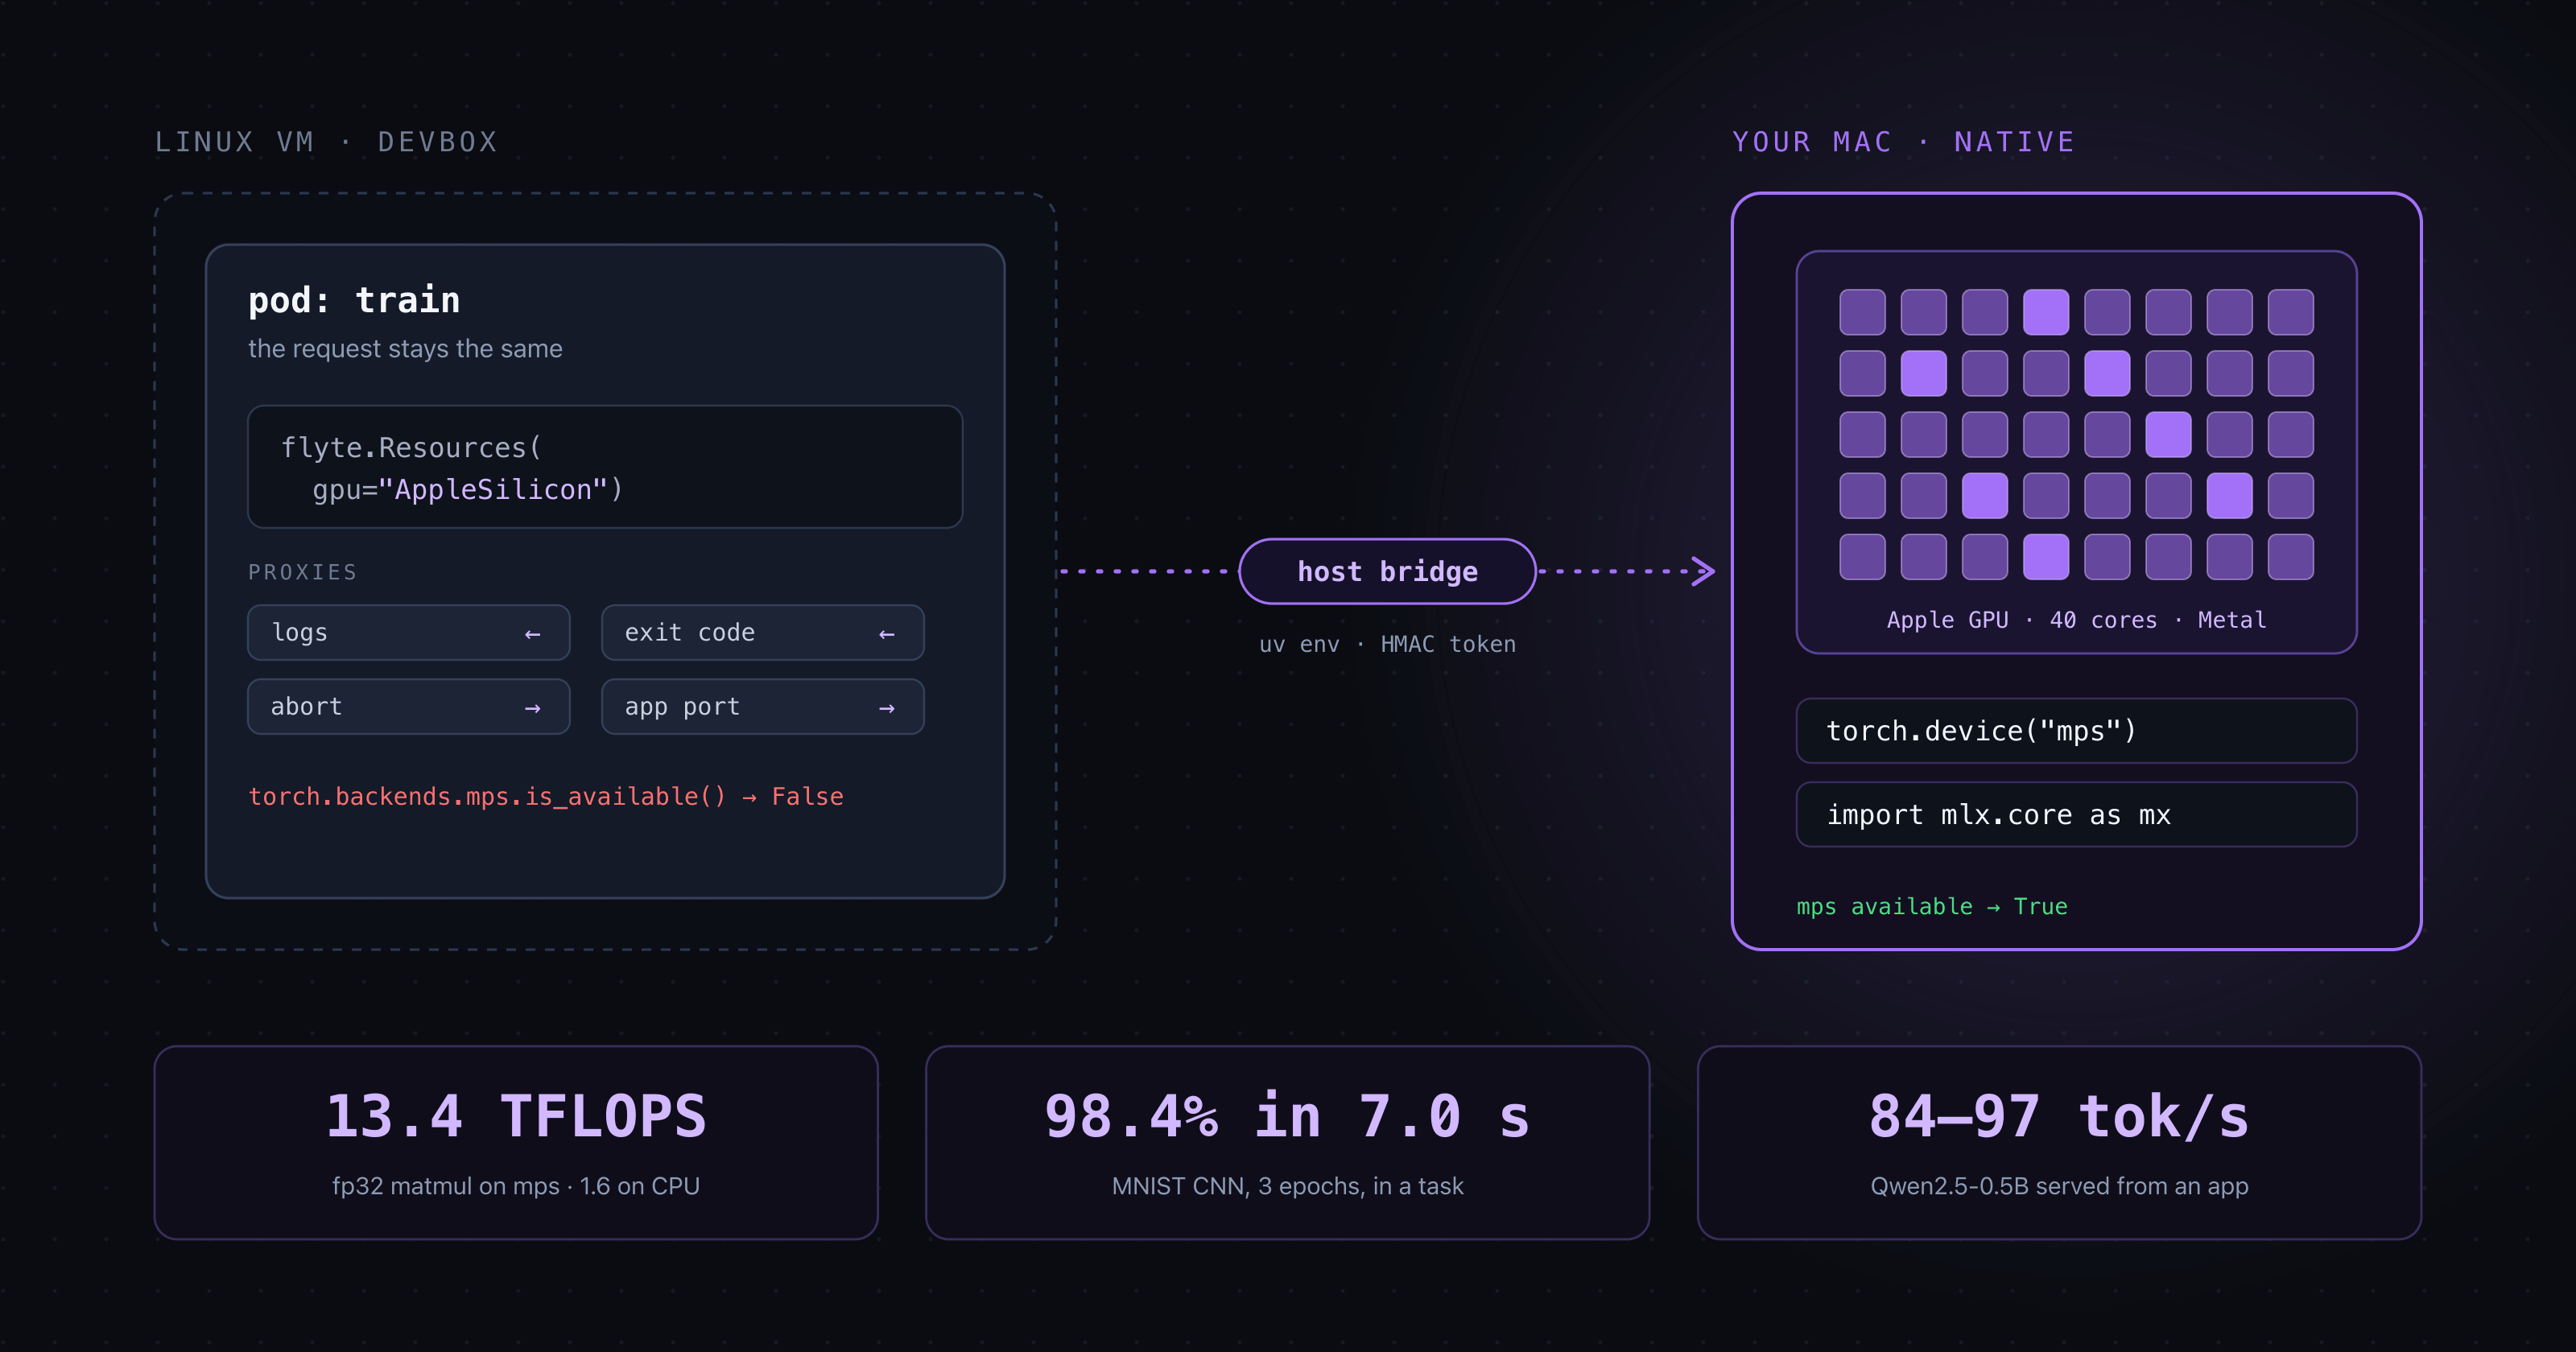Click 'MNIST CNN, 3 epochs, in a task'

[x=1287, y=1186]
